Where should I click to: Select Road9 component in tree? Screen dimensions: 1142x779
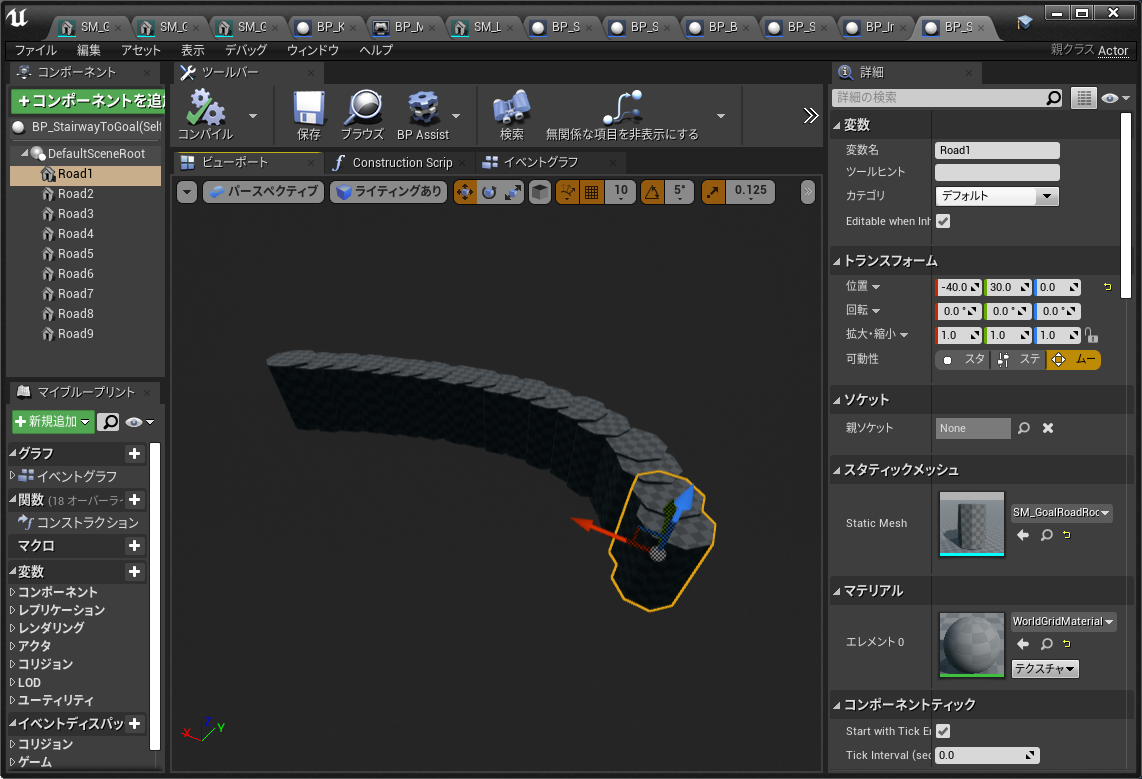click(x=76, y=333)
